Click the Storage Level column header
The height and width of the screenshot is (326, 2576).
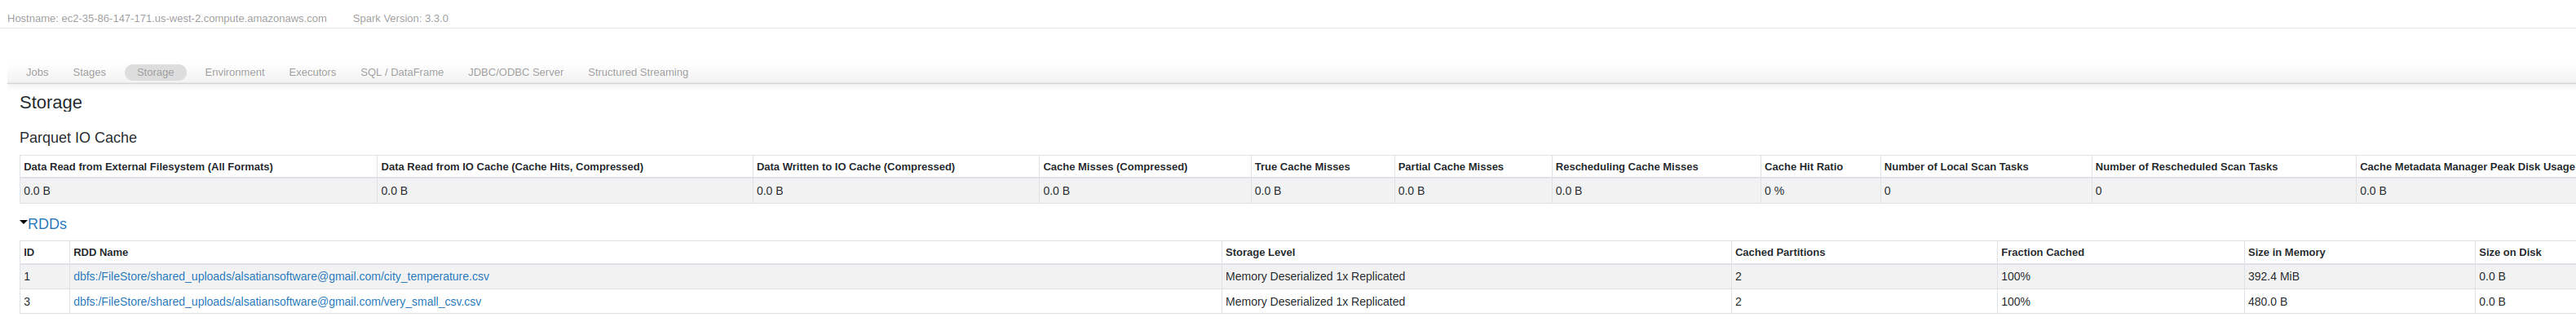coord(1260,252)
